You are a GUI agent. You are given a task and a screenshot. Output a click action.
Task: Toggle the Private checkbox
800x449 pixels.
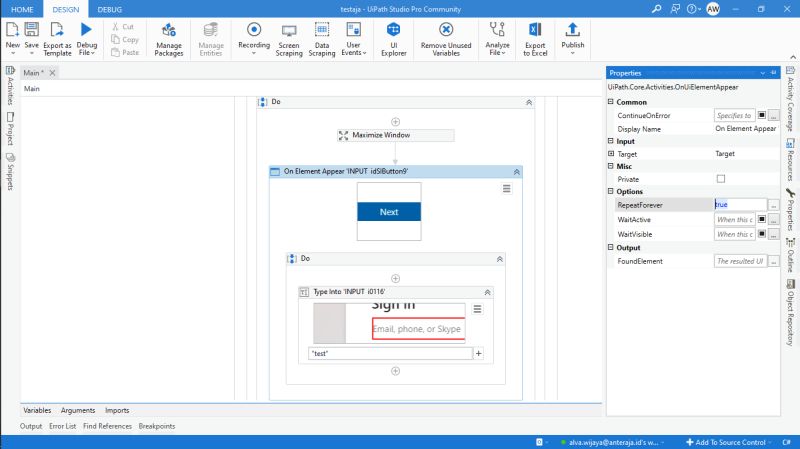point(720,179)
